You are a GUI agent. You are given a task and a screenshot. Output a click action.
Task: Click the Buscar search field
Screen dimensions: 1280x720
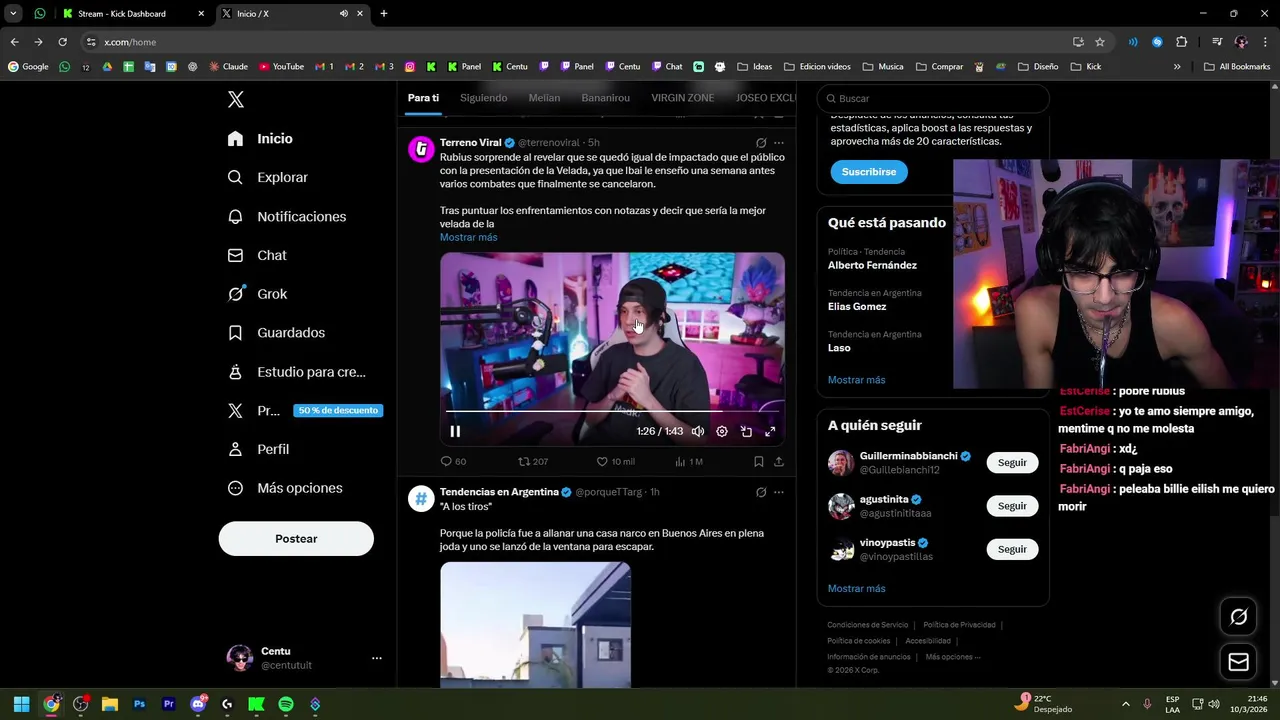(x=933, y=99)
